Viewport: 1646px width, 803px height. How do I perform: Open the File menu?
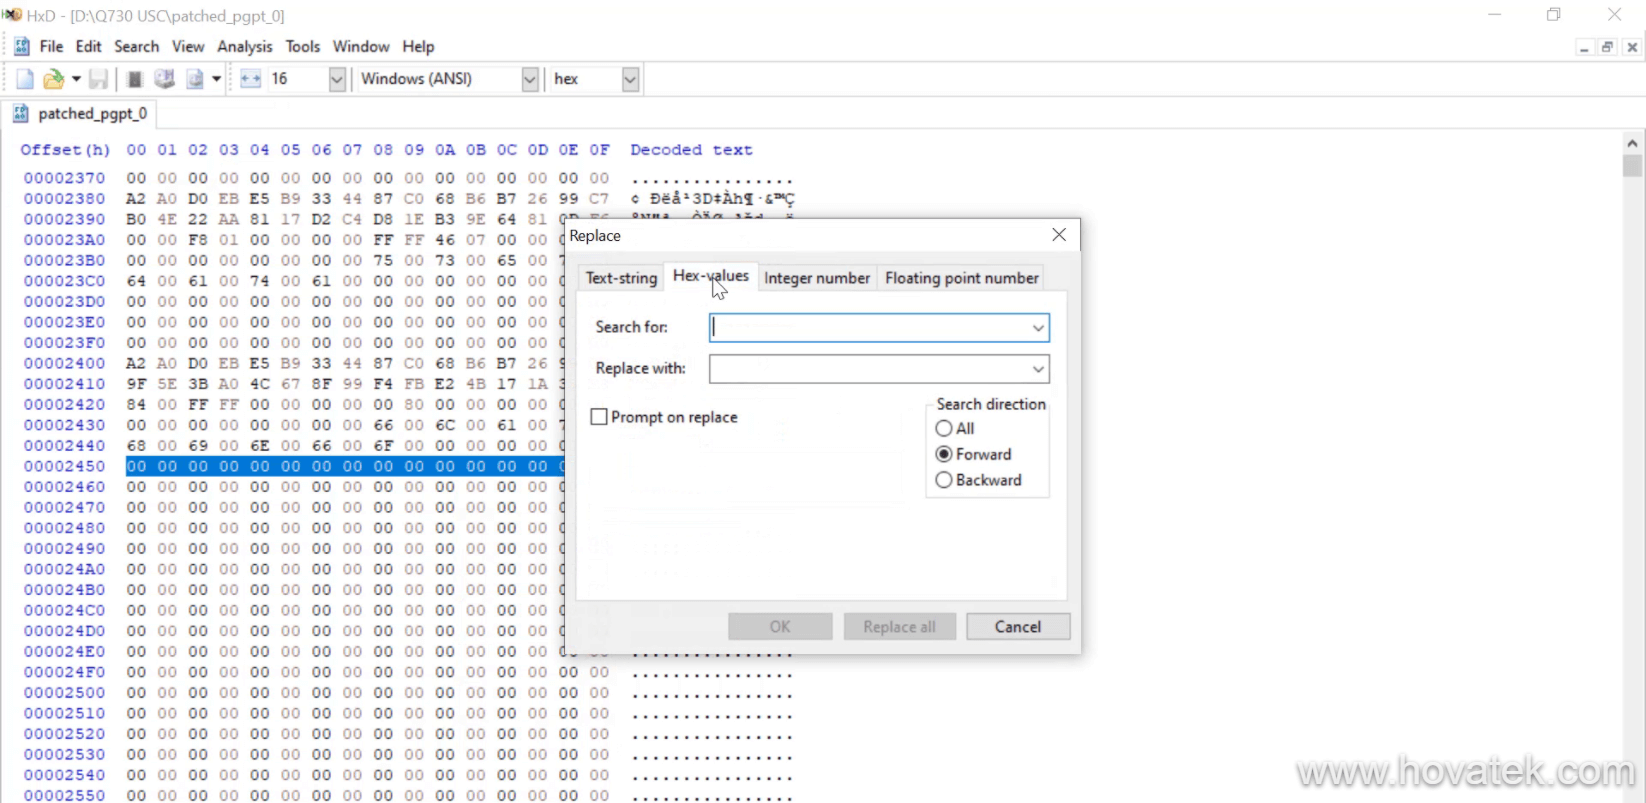51,46
